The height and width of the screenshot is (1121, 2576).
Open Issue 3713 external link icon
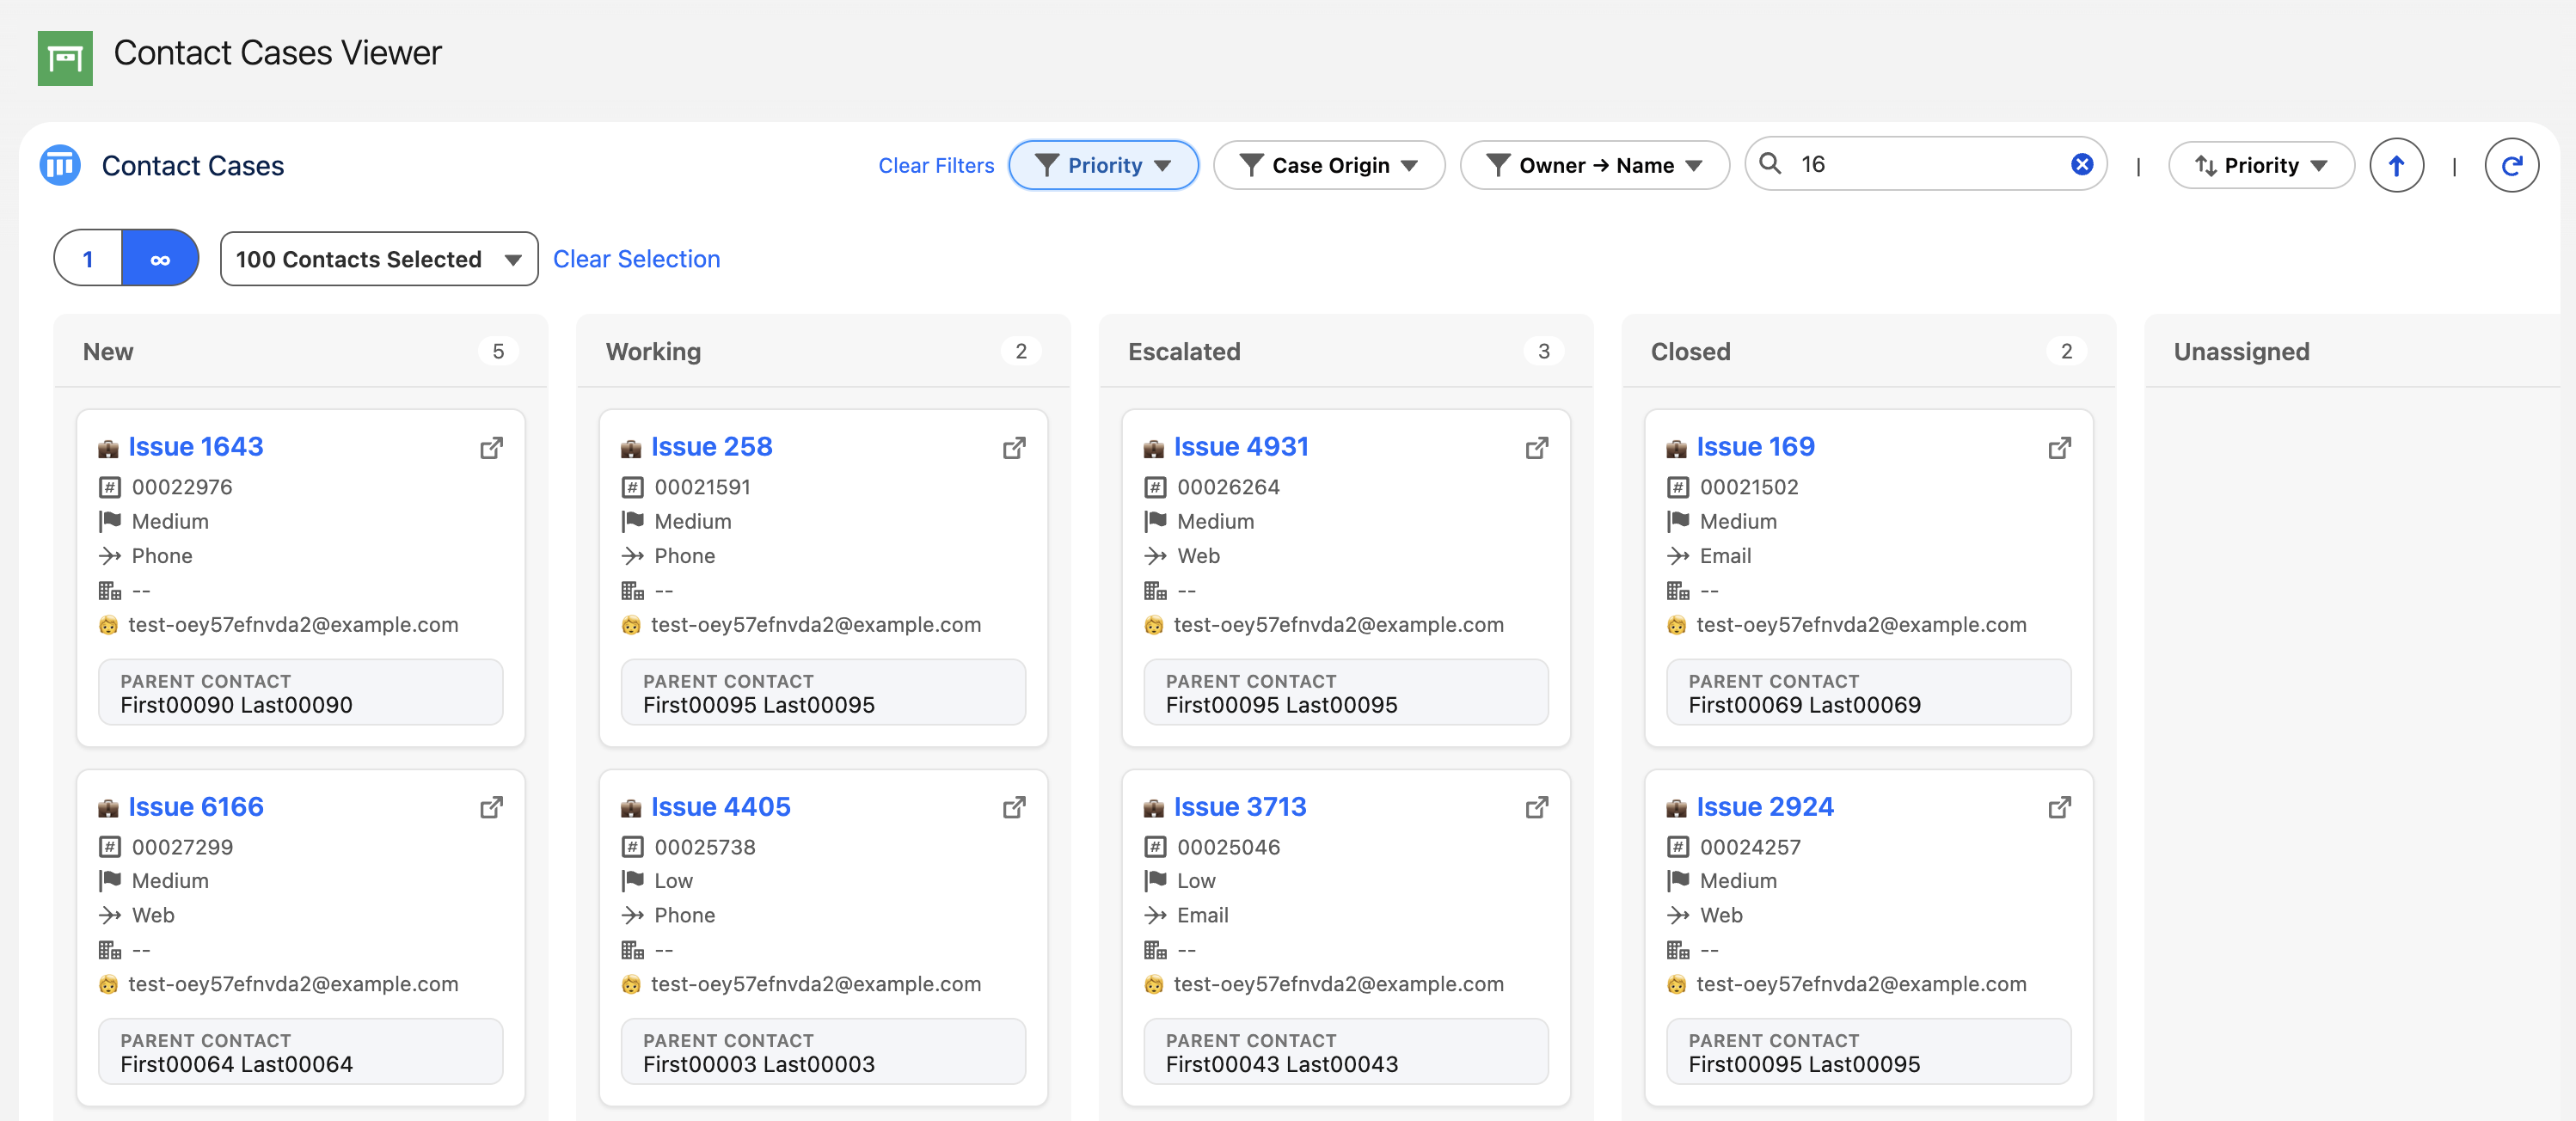coord(1537,807)
